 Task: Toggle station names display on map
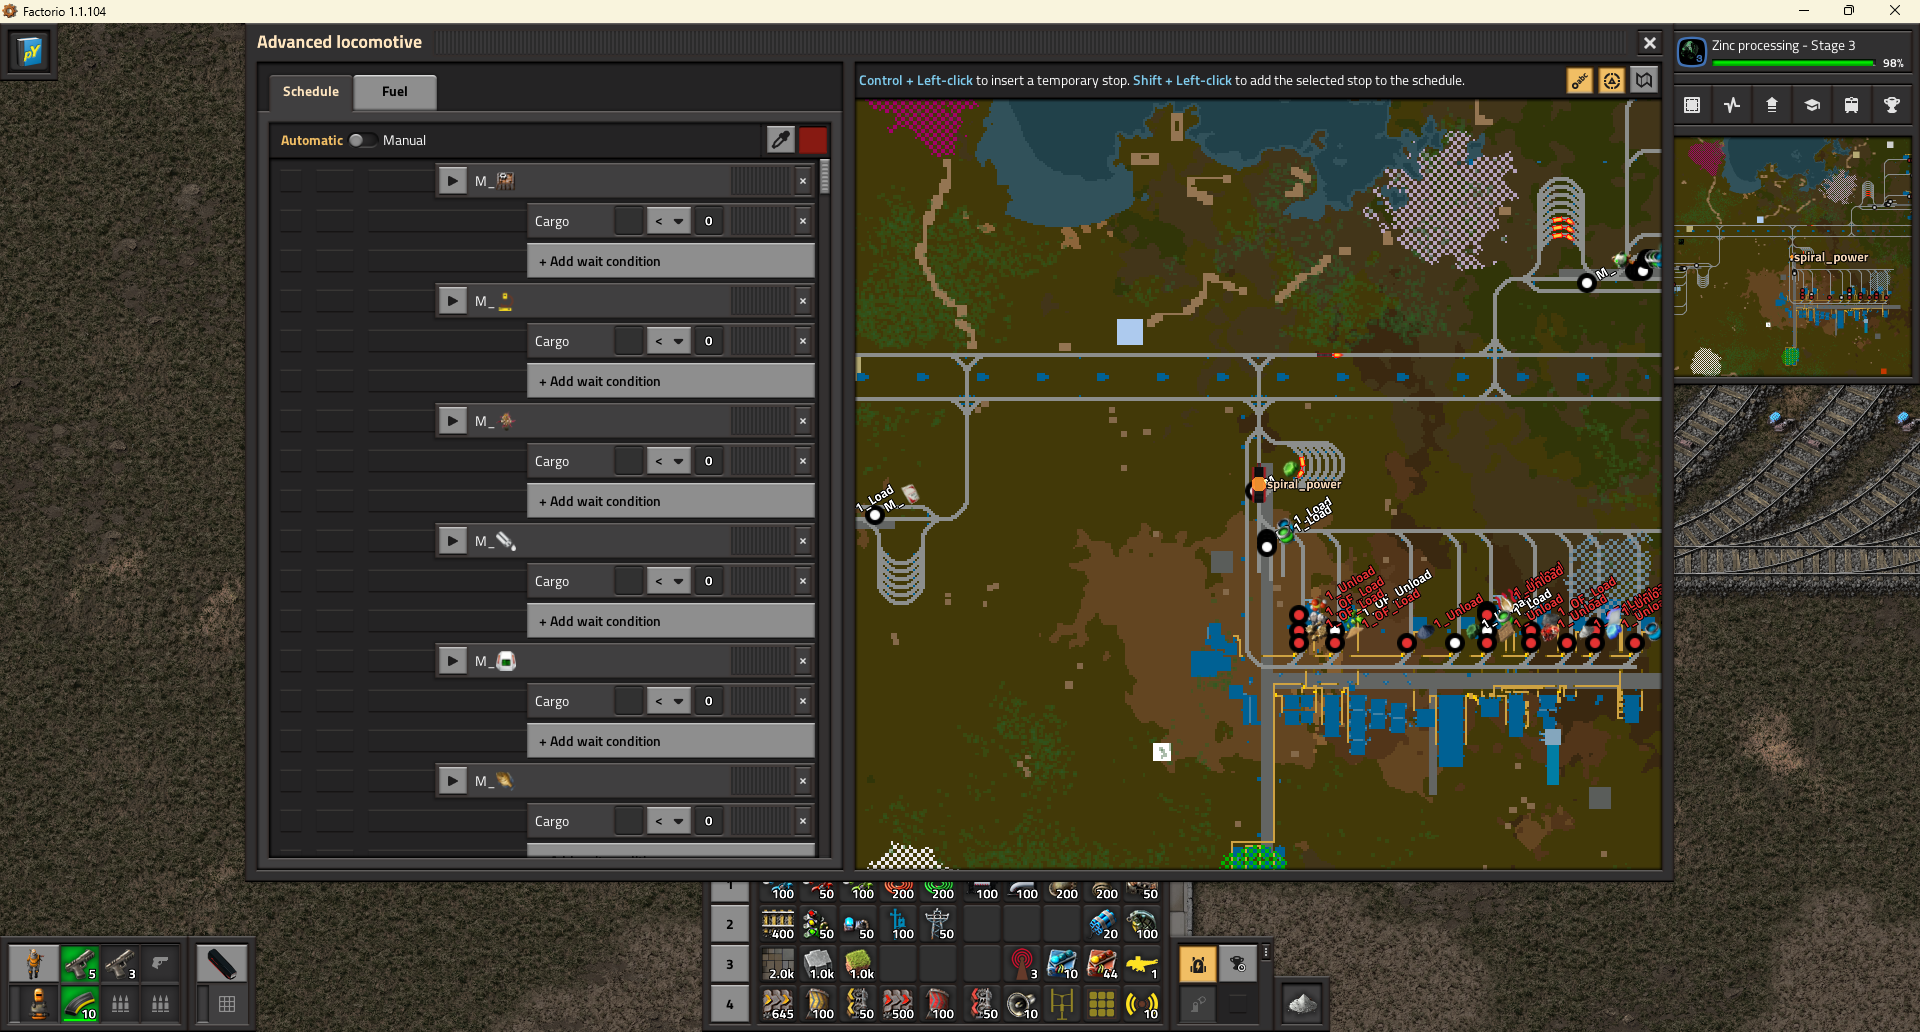1579,81
